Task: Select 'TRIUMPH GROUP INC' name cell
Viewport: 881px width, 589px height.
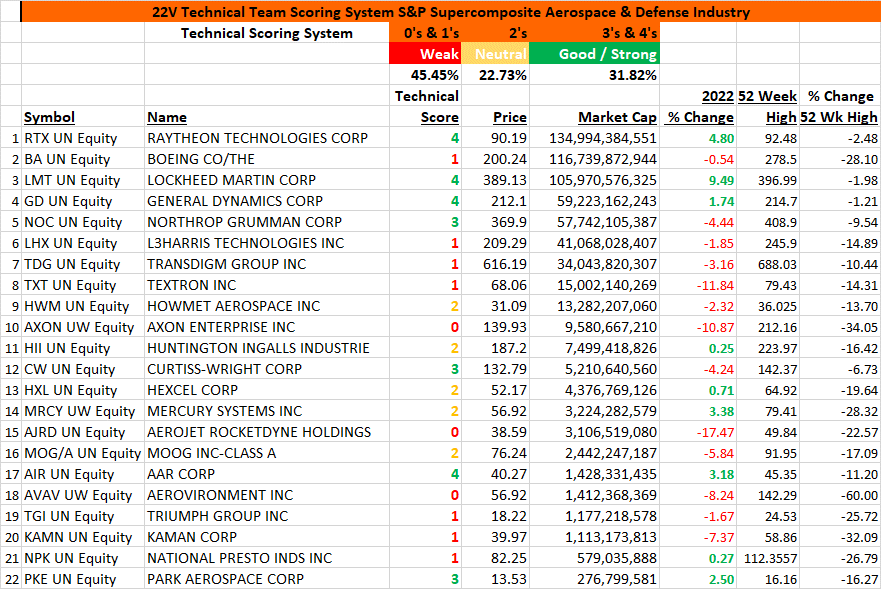Action: click(x=267, y=516)
